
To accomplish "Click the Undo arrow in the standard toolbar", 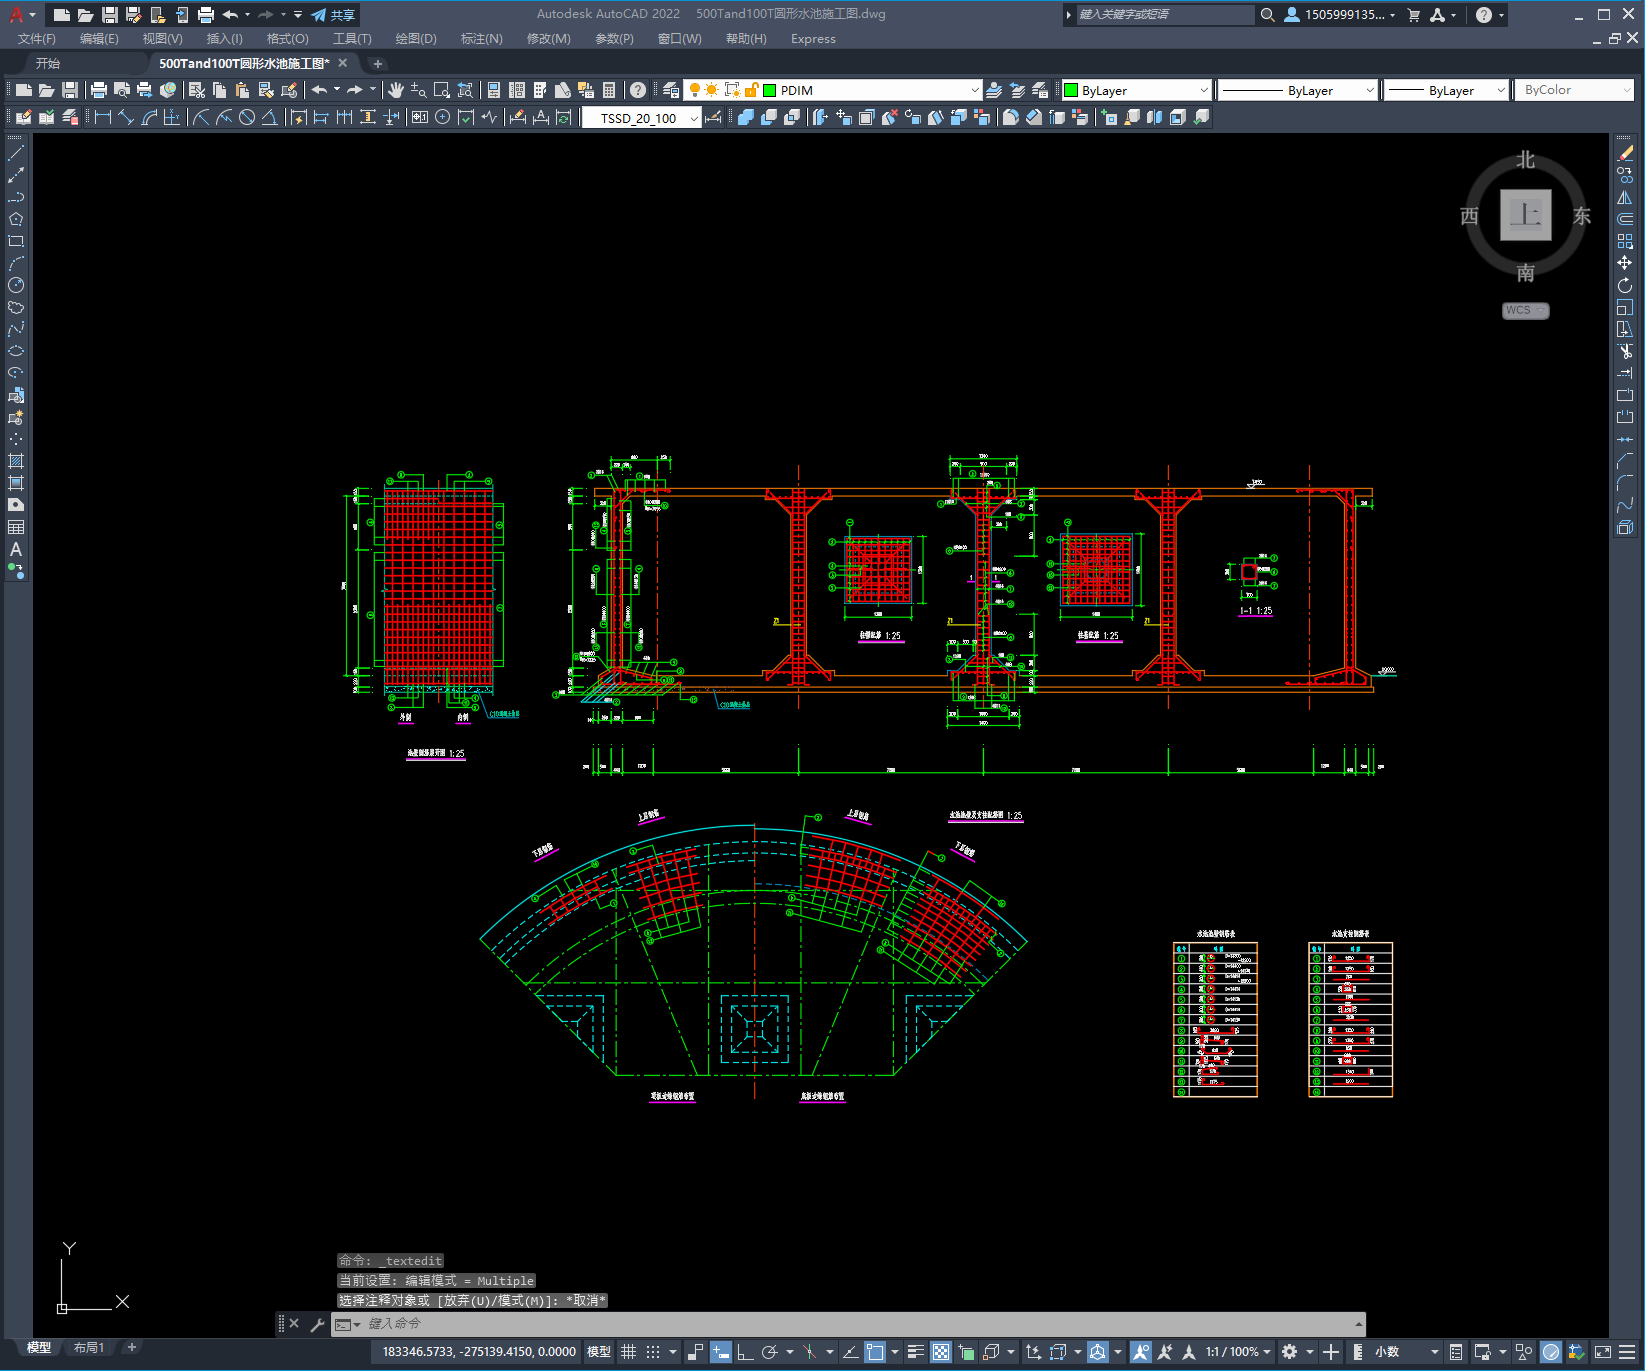I will [319, 90].
